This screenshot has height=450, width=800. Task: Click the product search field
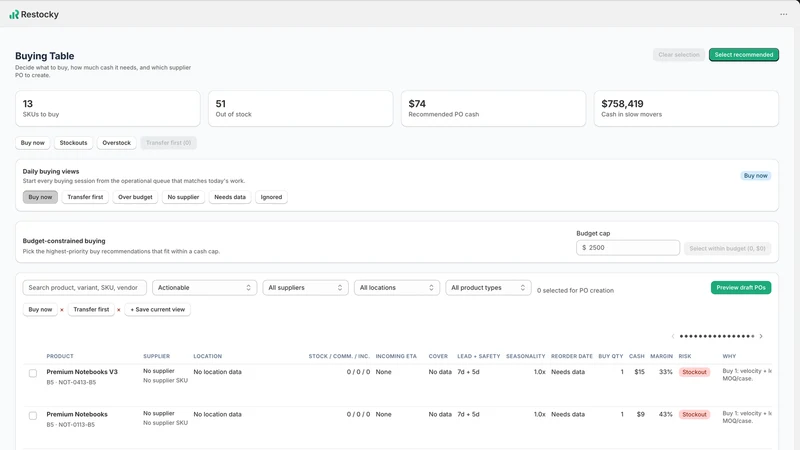[x=85, y=288]
